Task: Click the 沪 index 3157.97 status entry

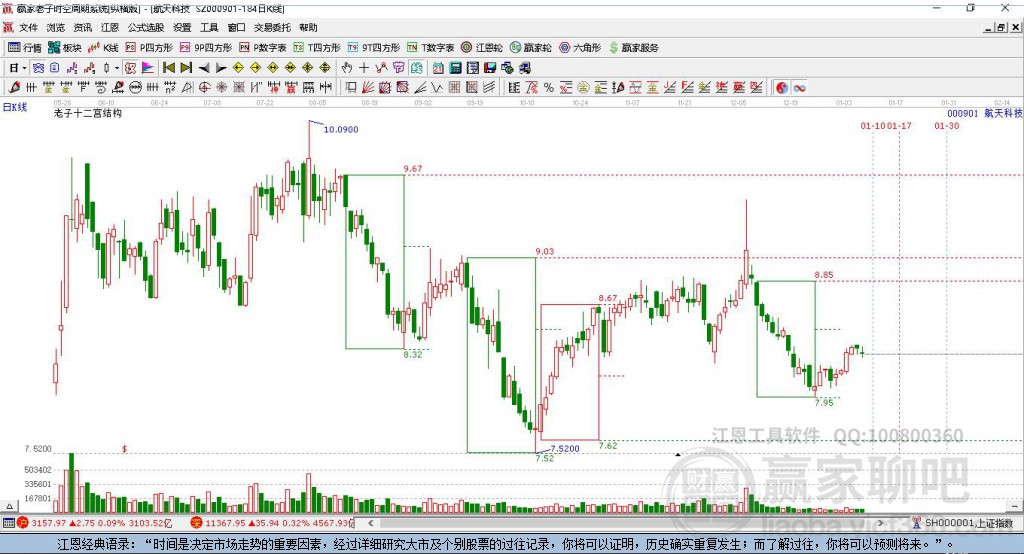Action: [97, 523]
